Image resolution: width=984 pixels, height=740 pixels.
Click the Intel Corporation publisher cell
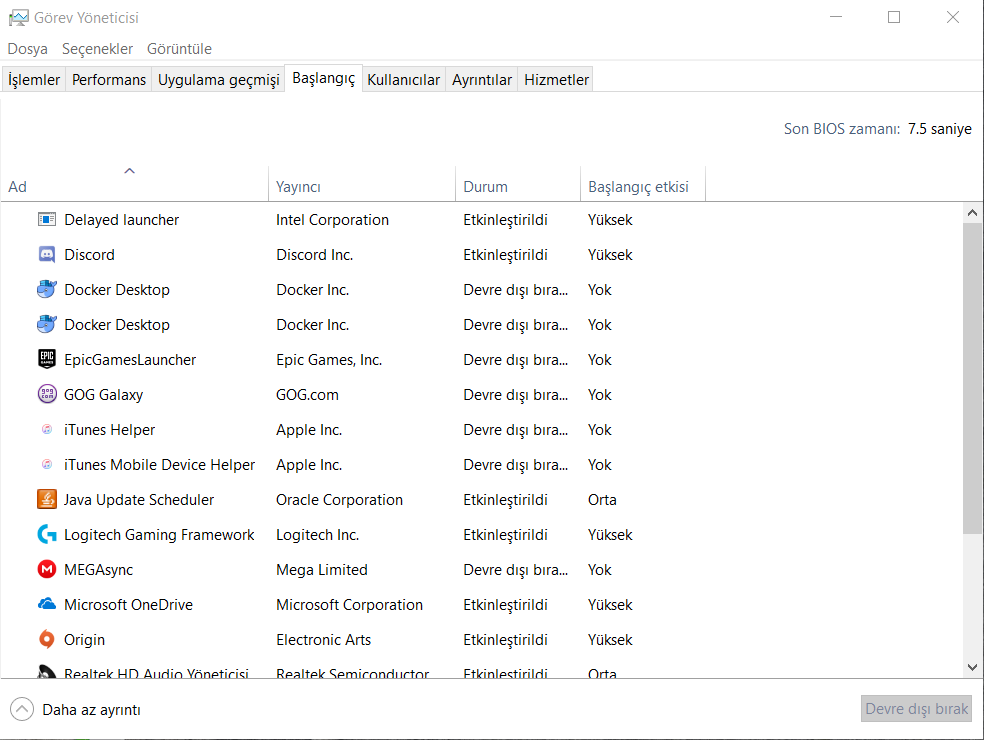click(333, 220)
